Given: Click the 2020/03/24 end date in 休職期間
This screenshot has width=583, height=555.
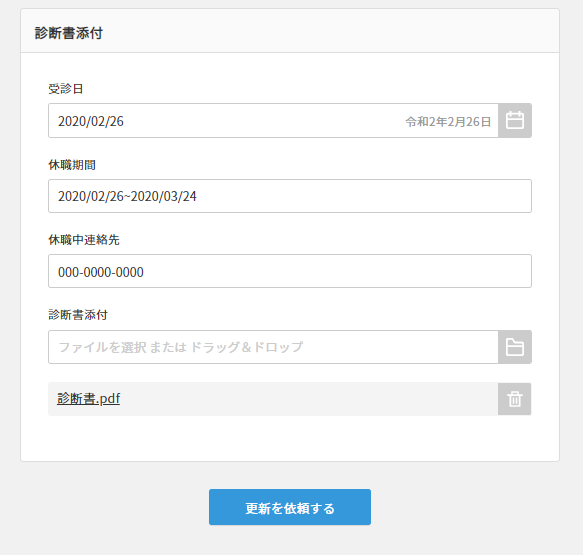Looking at the screenshot, I should click(x=164, y=196).
